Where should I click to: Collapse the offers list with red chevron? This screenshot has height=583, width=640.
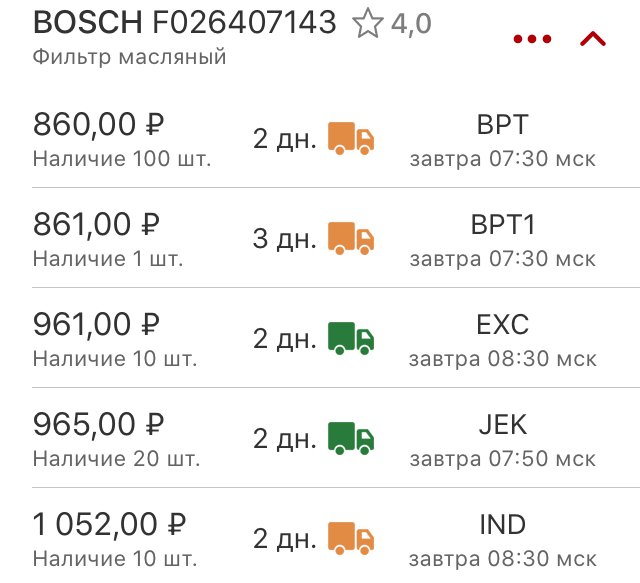pos(593,39)
